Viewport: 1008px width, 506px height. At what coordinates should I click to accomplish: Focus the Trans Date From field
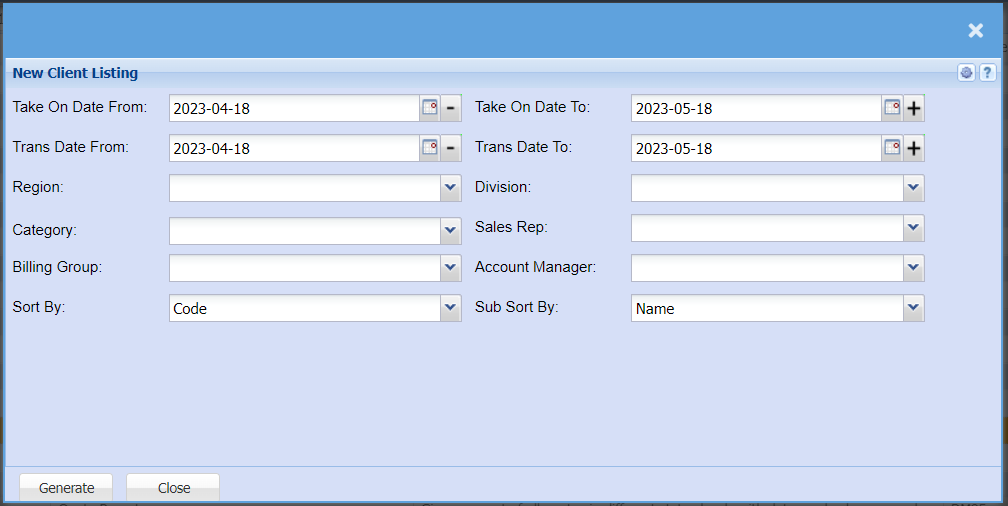[x=295, y=148]
